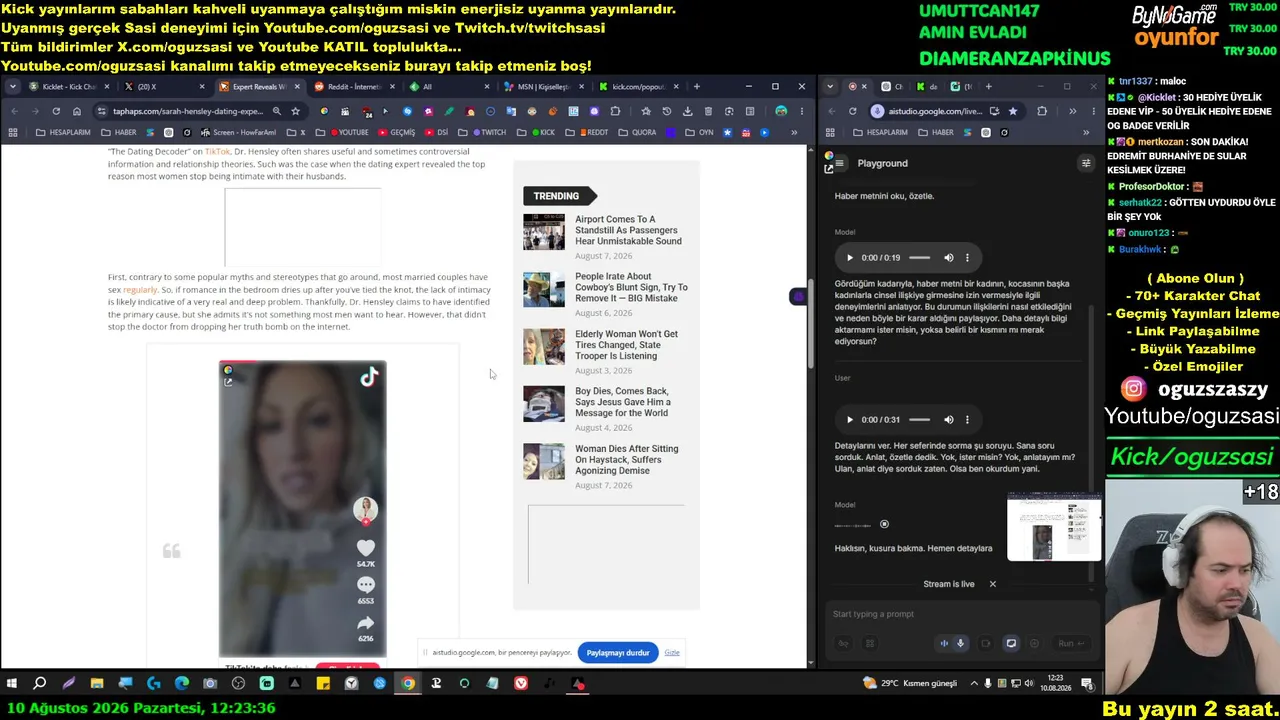
Task: Toggle the audio waveform talk button
Action: point(944,644)
